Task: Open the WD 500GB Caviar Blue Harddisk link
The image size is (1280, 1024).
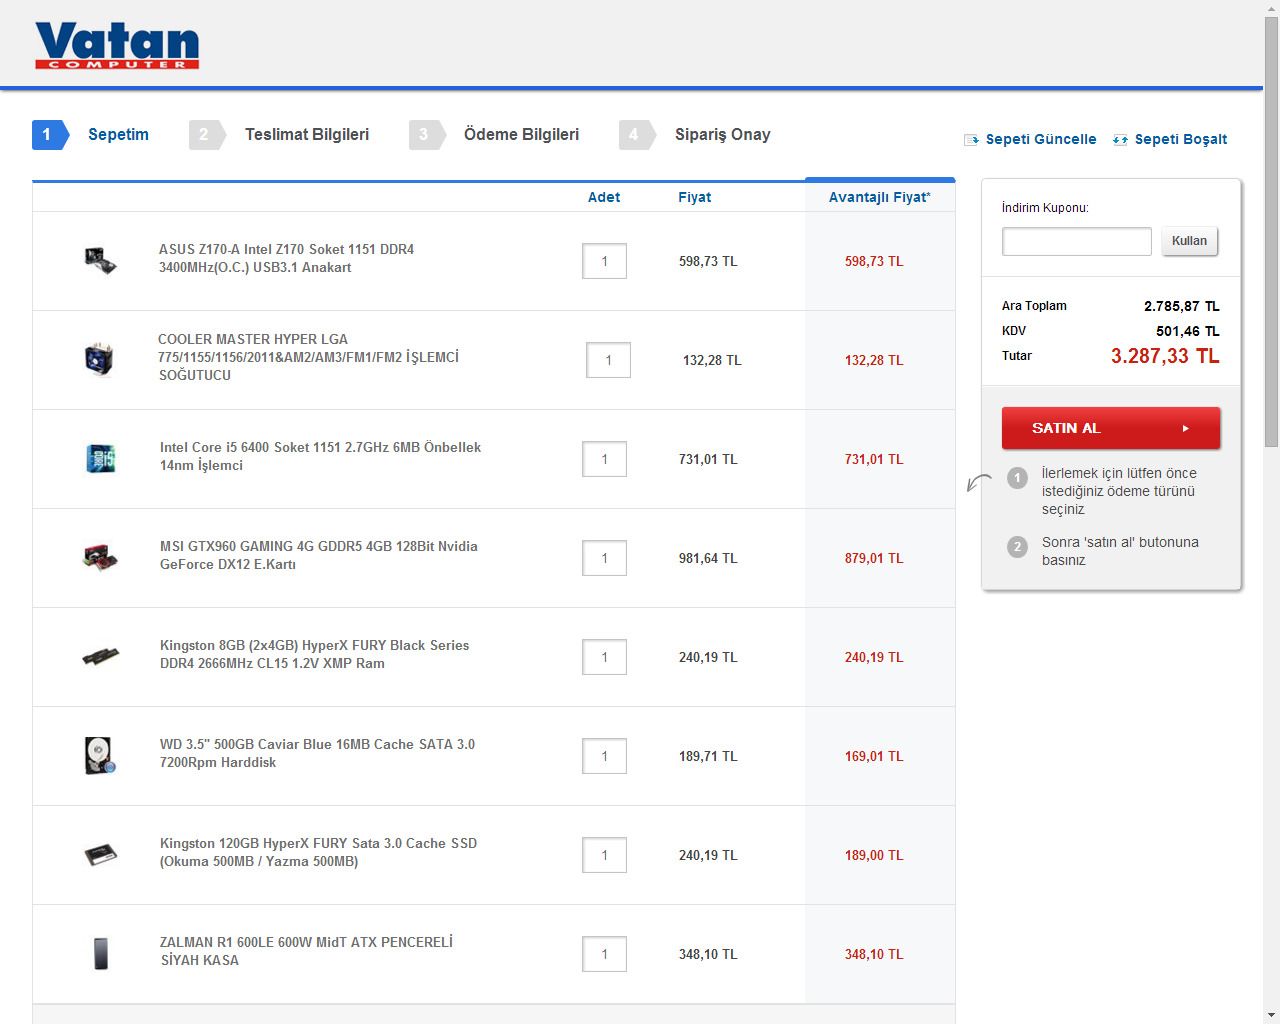Action: pos(317,753)
